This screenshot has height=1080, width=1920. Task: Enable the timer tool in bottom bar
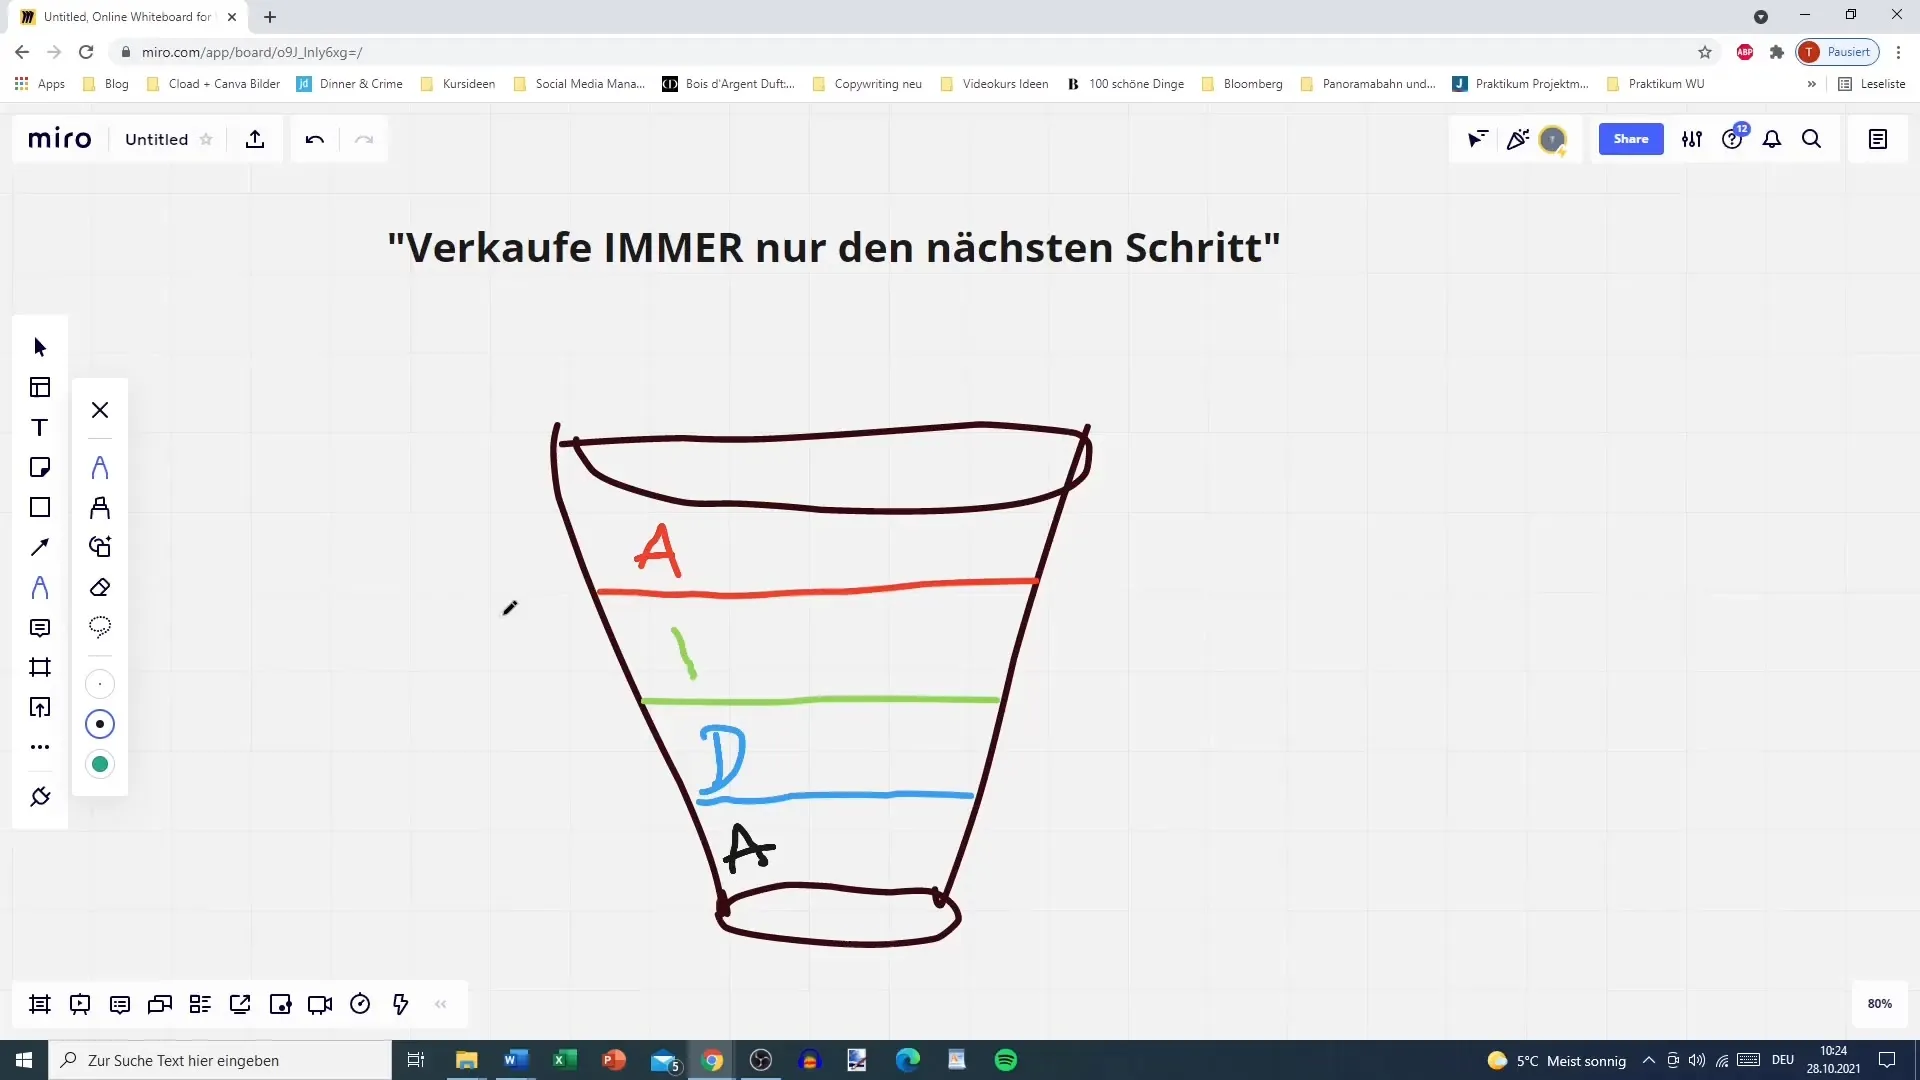click(360, 1005)
